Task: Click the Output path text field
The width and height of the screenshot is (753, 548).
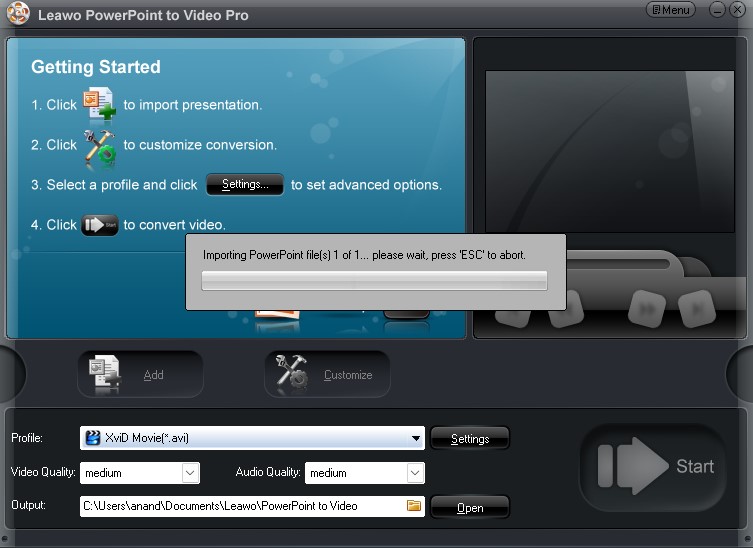Action: [x=242, y=506]
